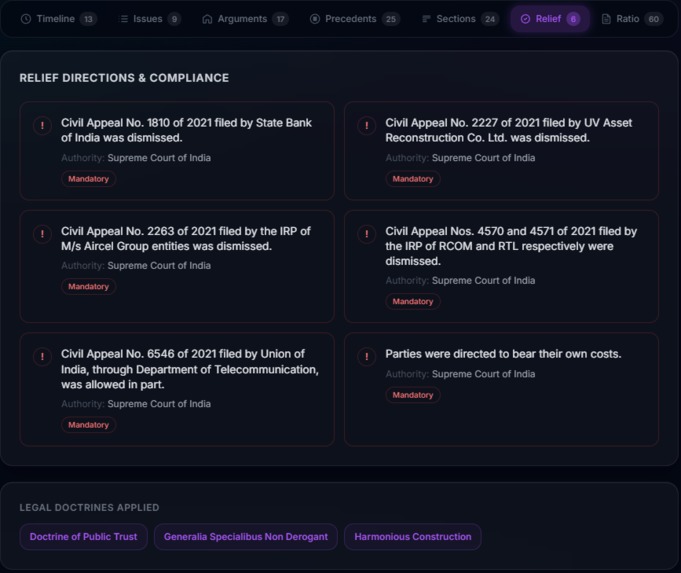Screen dimensions: 681x573
Task: Click the lines icon beside Sections
Action: [426, 19]
